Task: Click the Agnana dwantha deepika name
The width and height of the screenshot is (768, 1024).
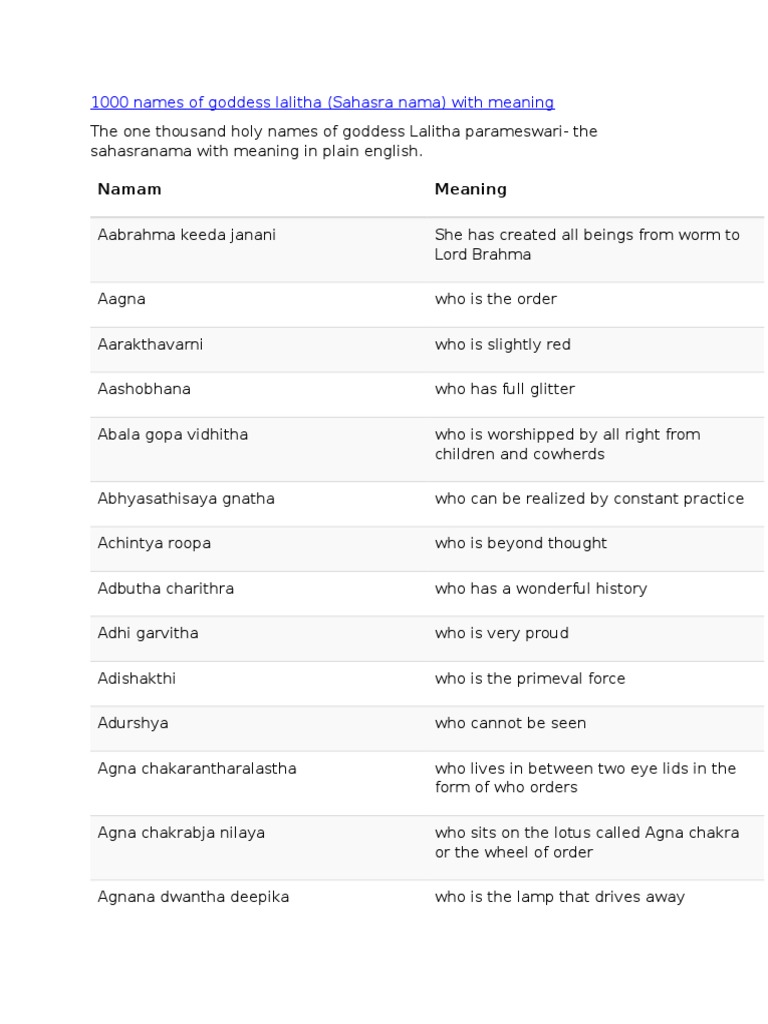Action: [193, 897]
